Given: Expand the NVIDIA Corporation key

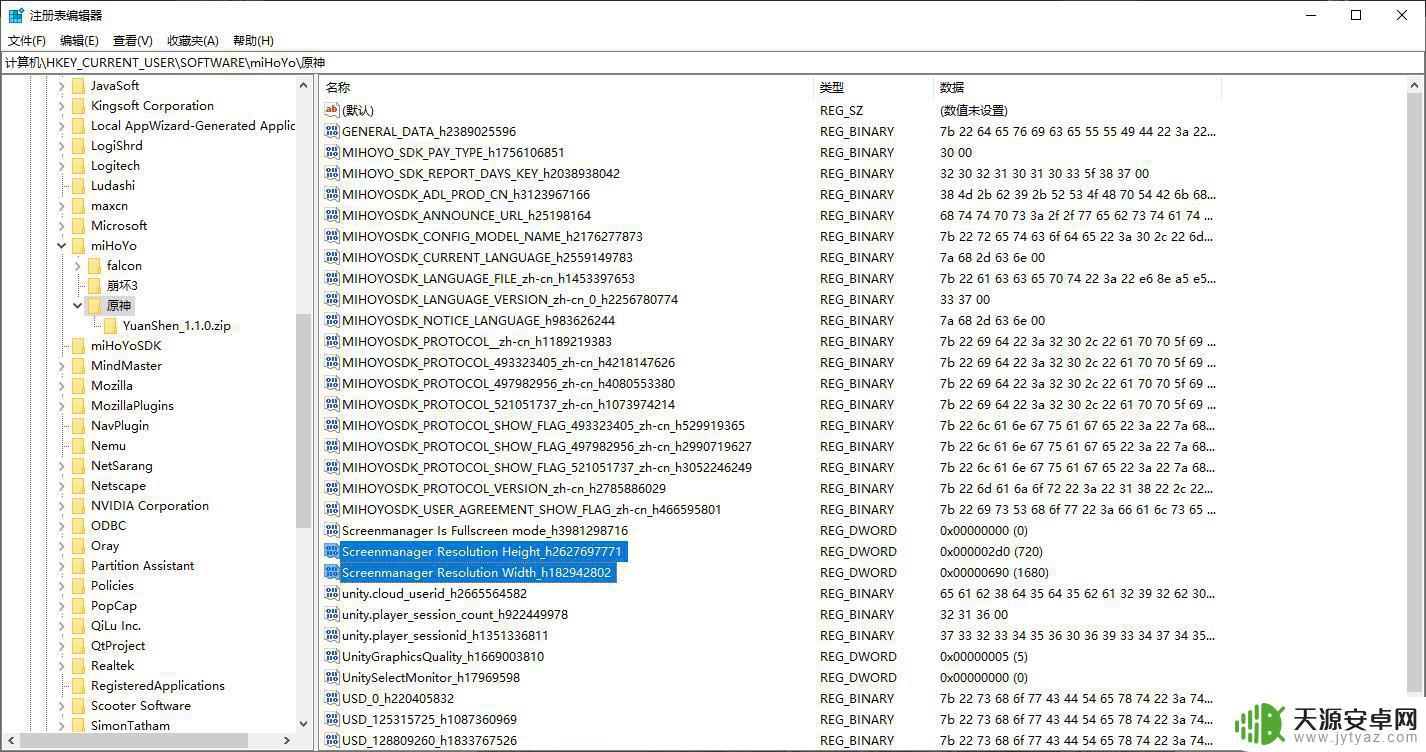Looking at the screenshot, I should [62, 505].
